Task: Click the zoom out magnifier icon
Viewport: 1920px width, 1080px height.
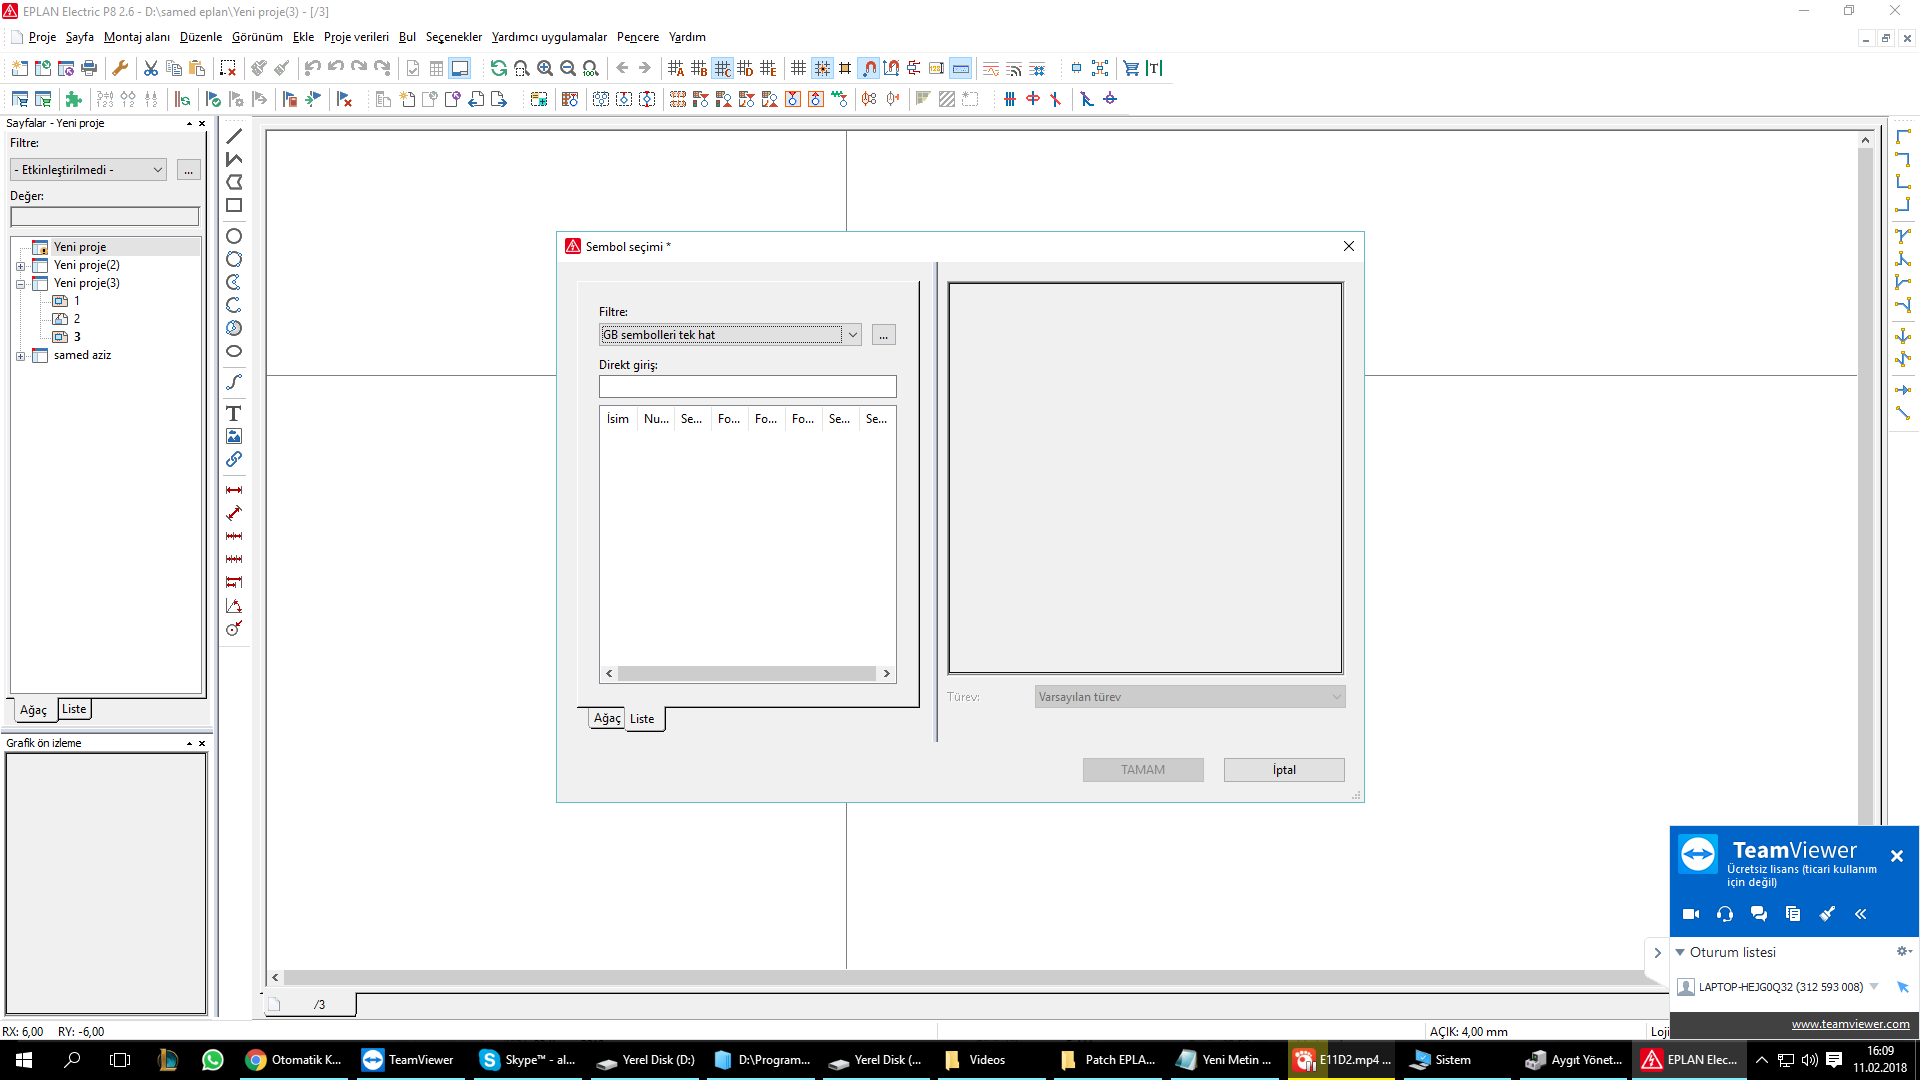Action: [568, 68]
